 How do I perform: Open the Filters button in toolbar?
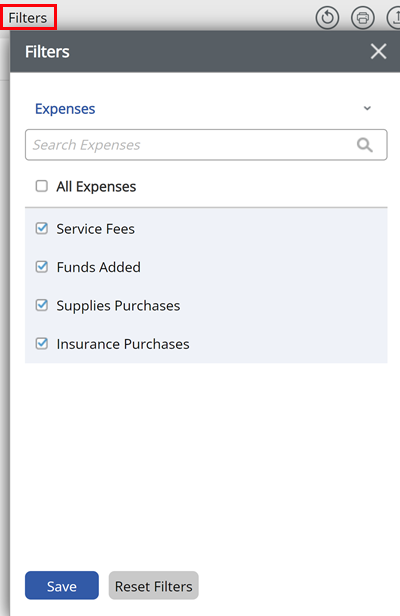coord(28,18)
